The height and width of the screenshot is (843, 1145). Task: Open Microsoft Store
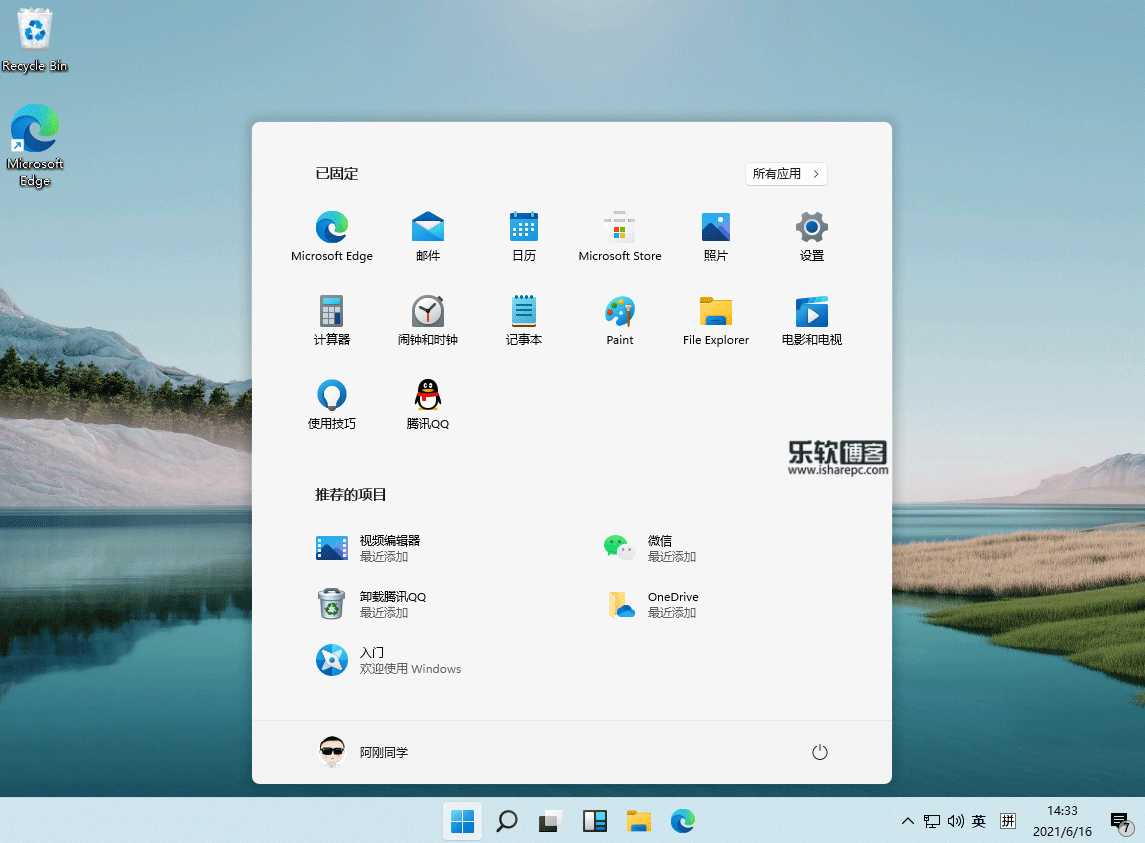(x=619, y=236)
